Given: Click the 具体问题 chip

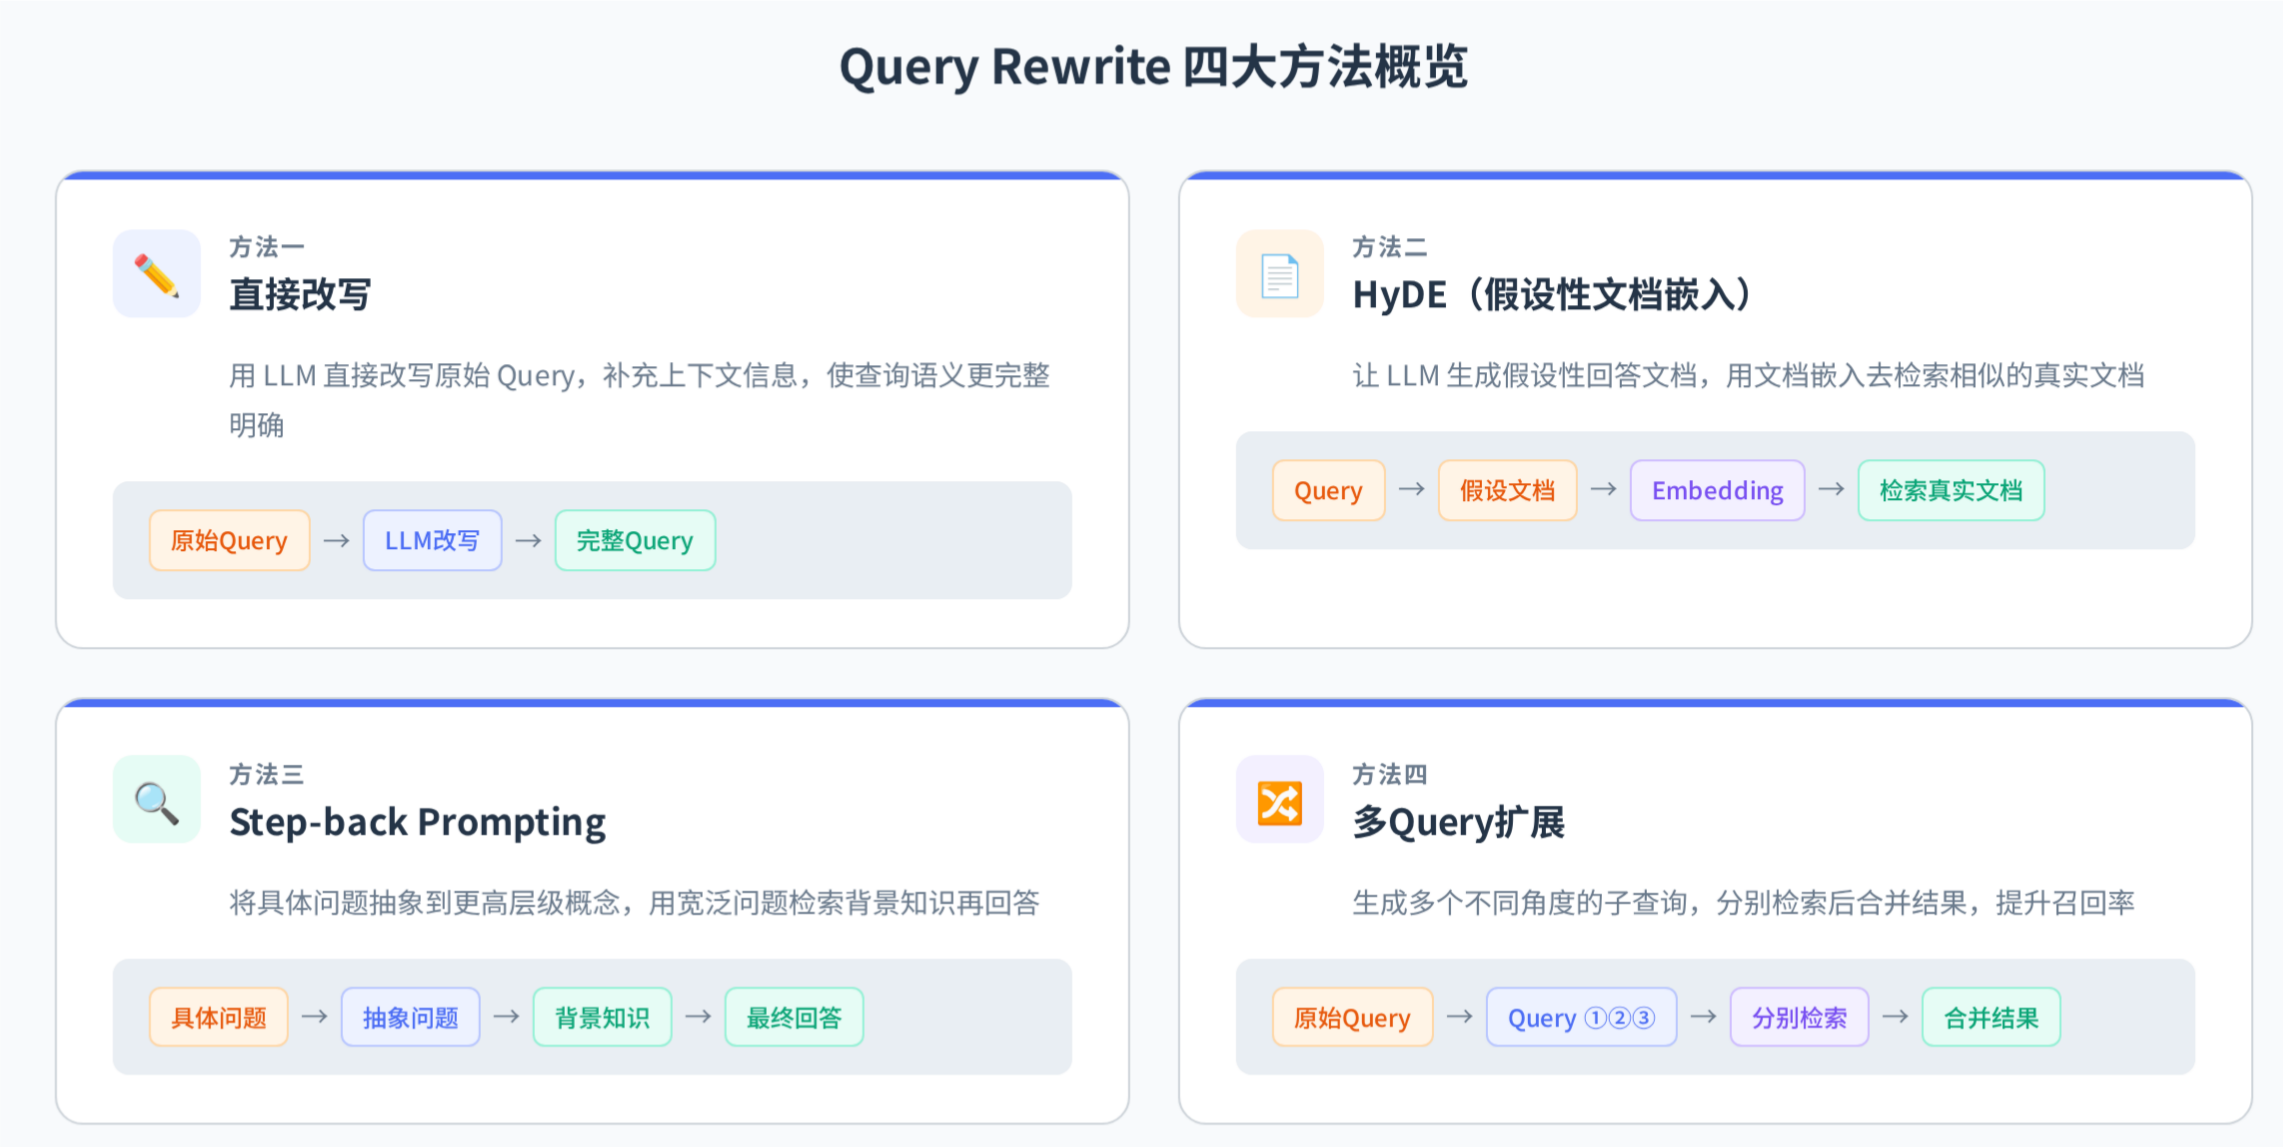Looking at the screenshot, I should (x=218, y=1018).
